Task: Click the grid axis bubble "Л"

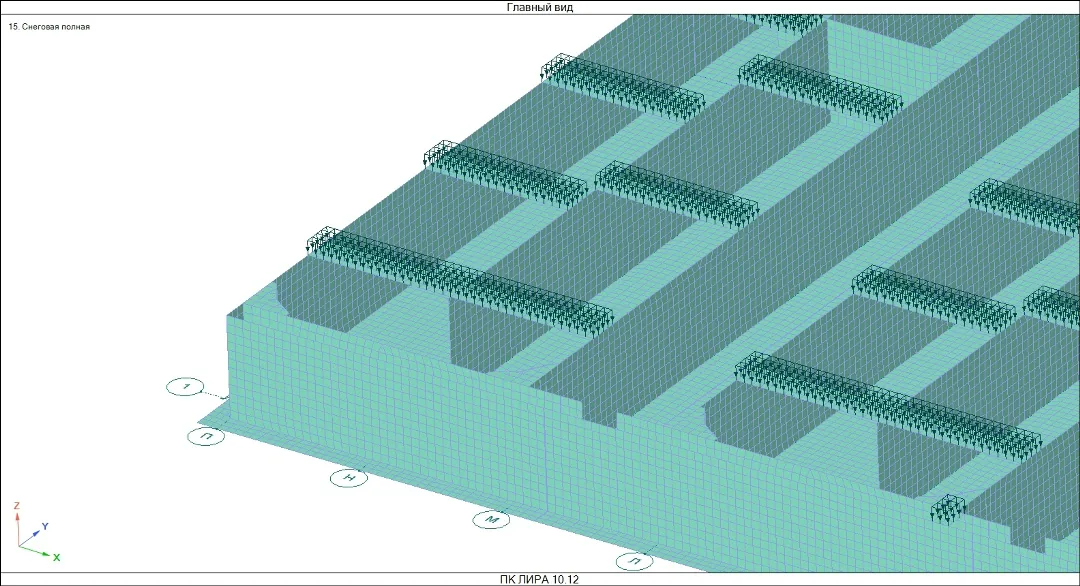Action: (634, 562)
